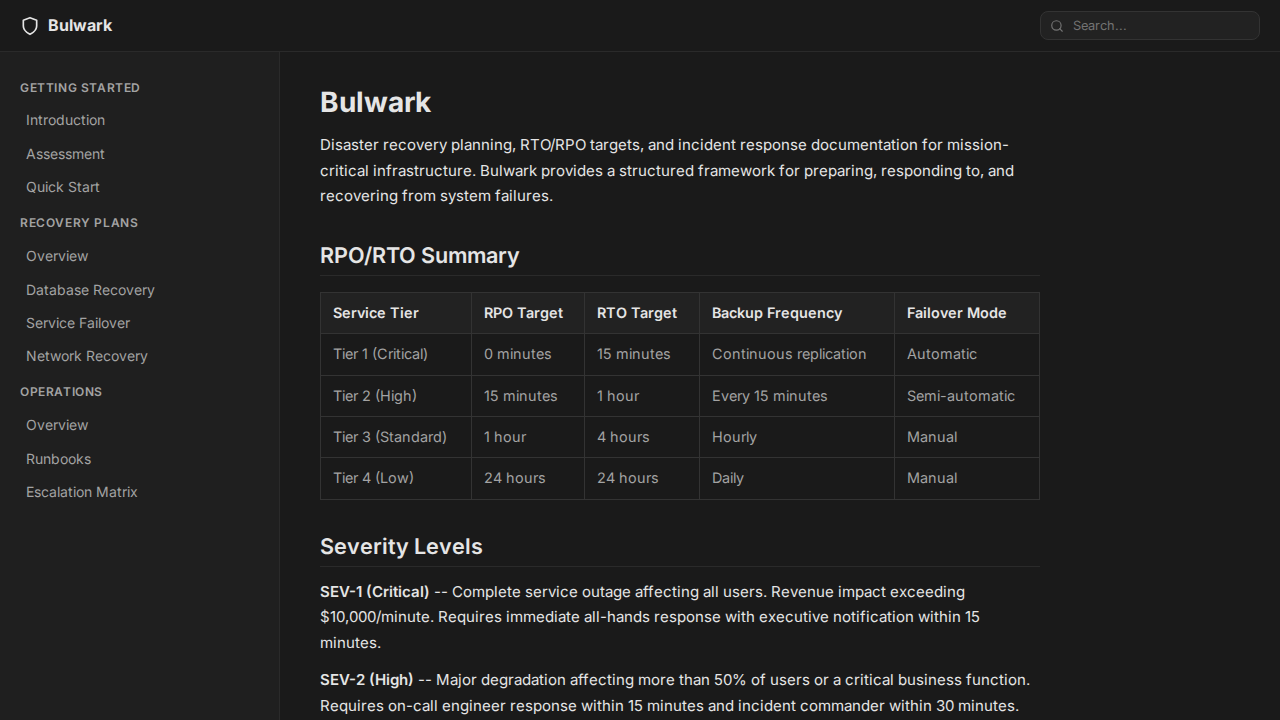Select the Getting Started section header
This screenshot has height=720, width=1280.
pyautogui.click(x=80, y=88)
